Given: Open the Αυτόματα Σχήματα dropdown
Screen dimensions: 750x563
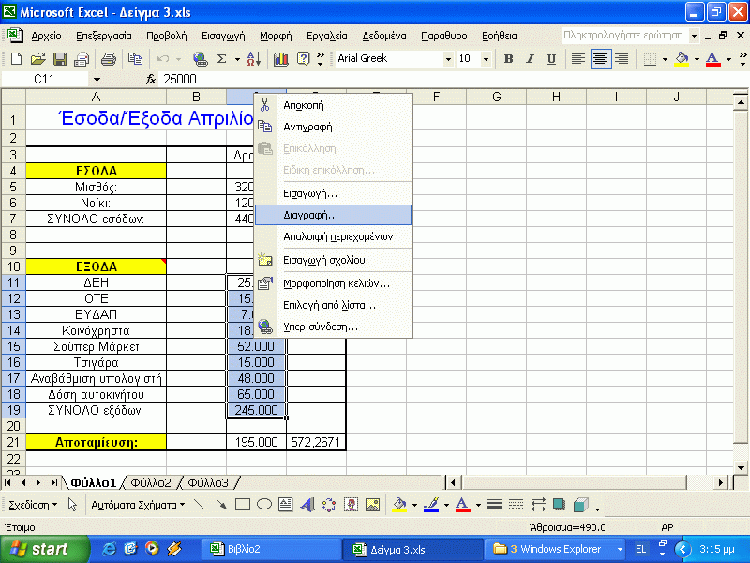Looking at the screenshot, I should 138,505.
